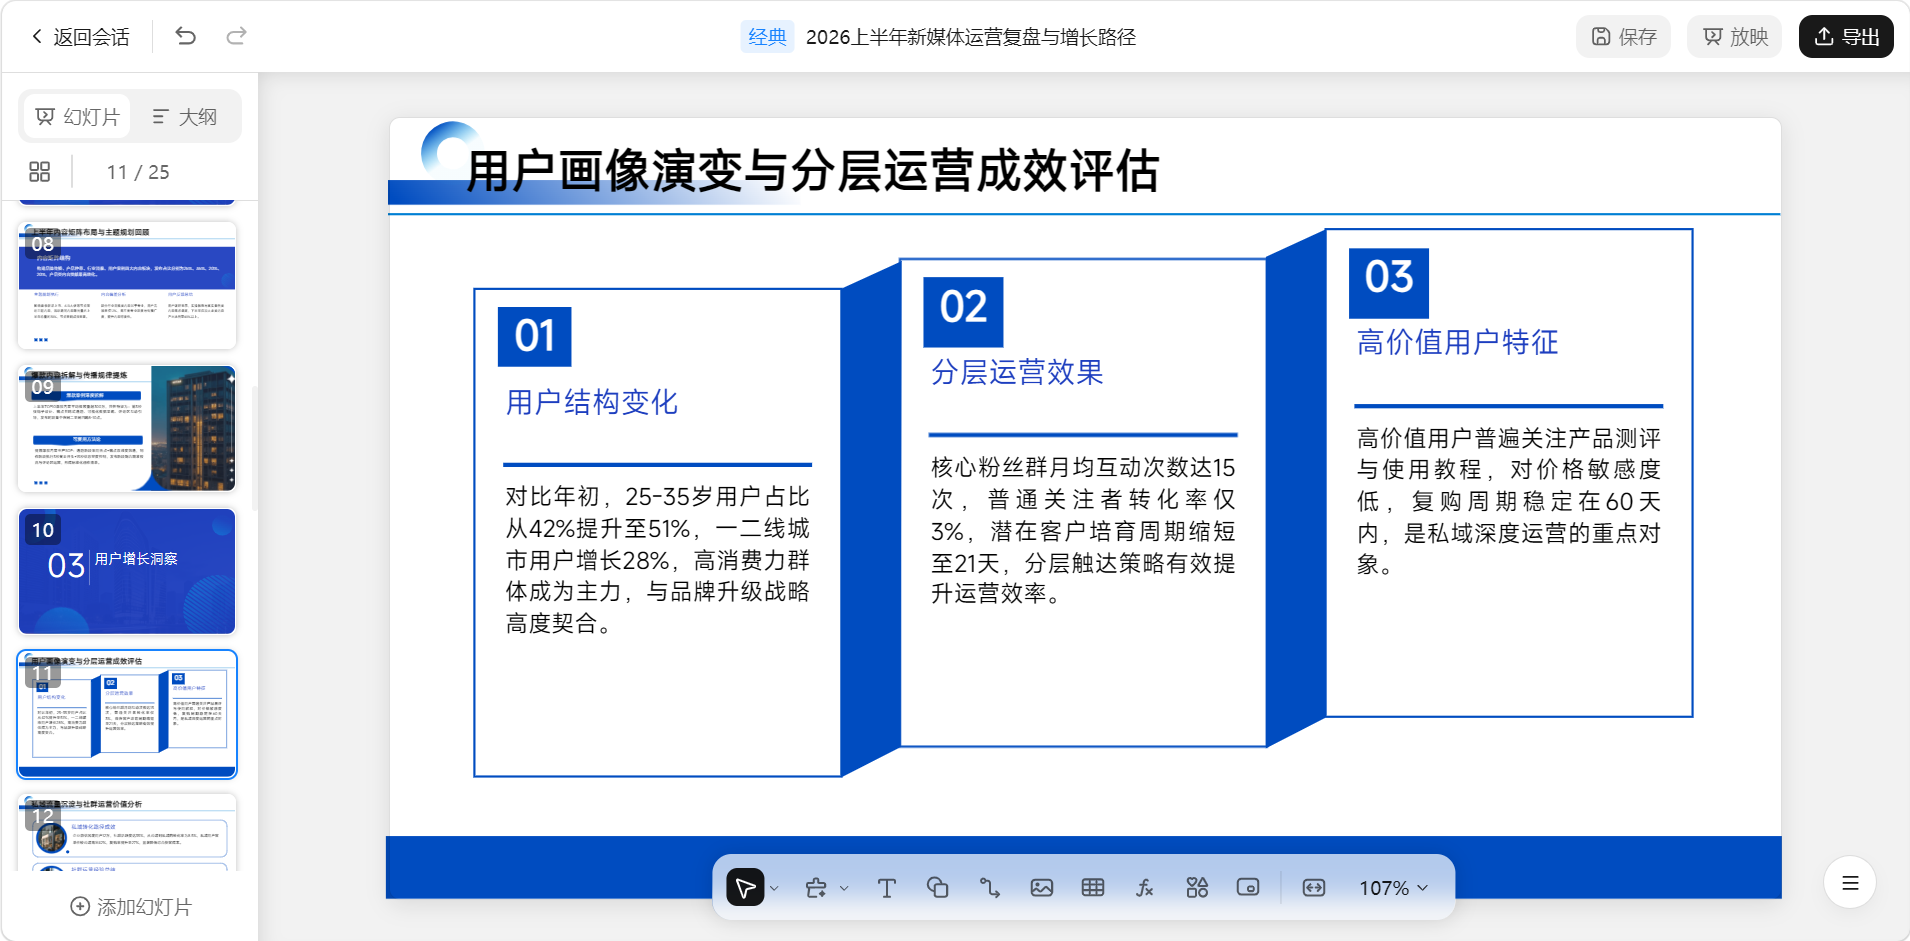This screenshot has height=941, width=1910.
Task: Insert an image via the picture icon
Action: [1041, 888]
